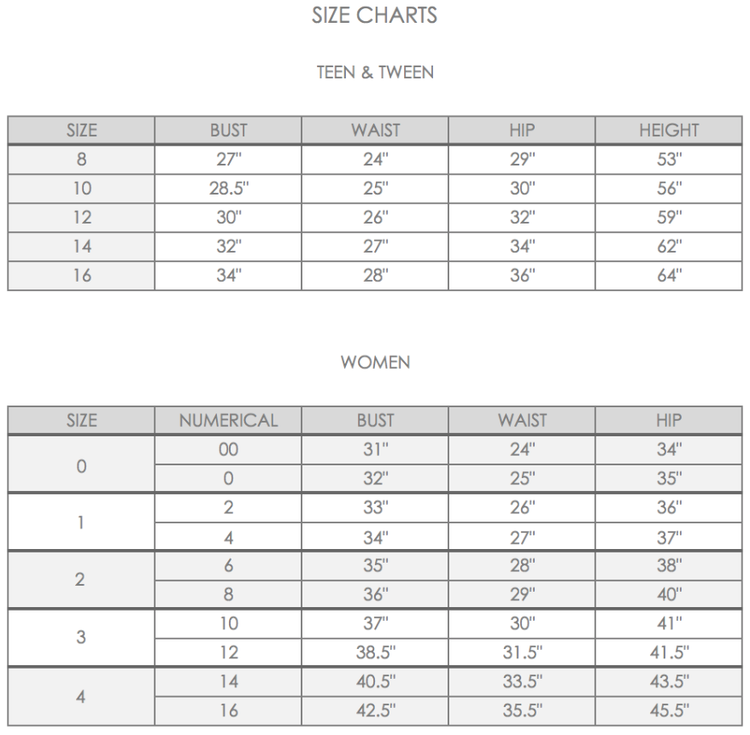
Task: Select the 45.5" hip cell
Action: pyautogui.click(x=669, y=711)
